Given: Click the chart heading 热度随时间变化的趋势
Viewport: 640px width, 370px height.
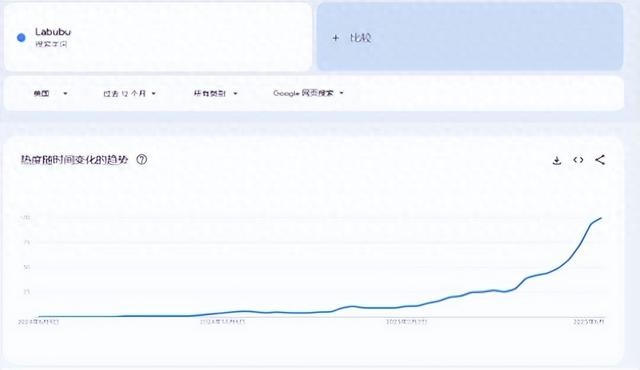Looking at the screenshot, I should (x=74, y=160).
